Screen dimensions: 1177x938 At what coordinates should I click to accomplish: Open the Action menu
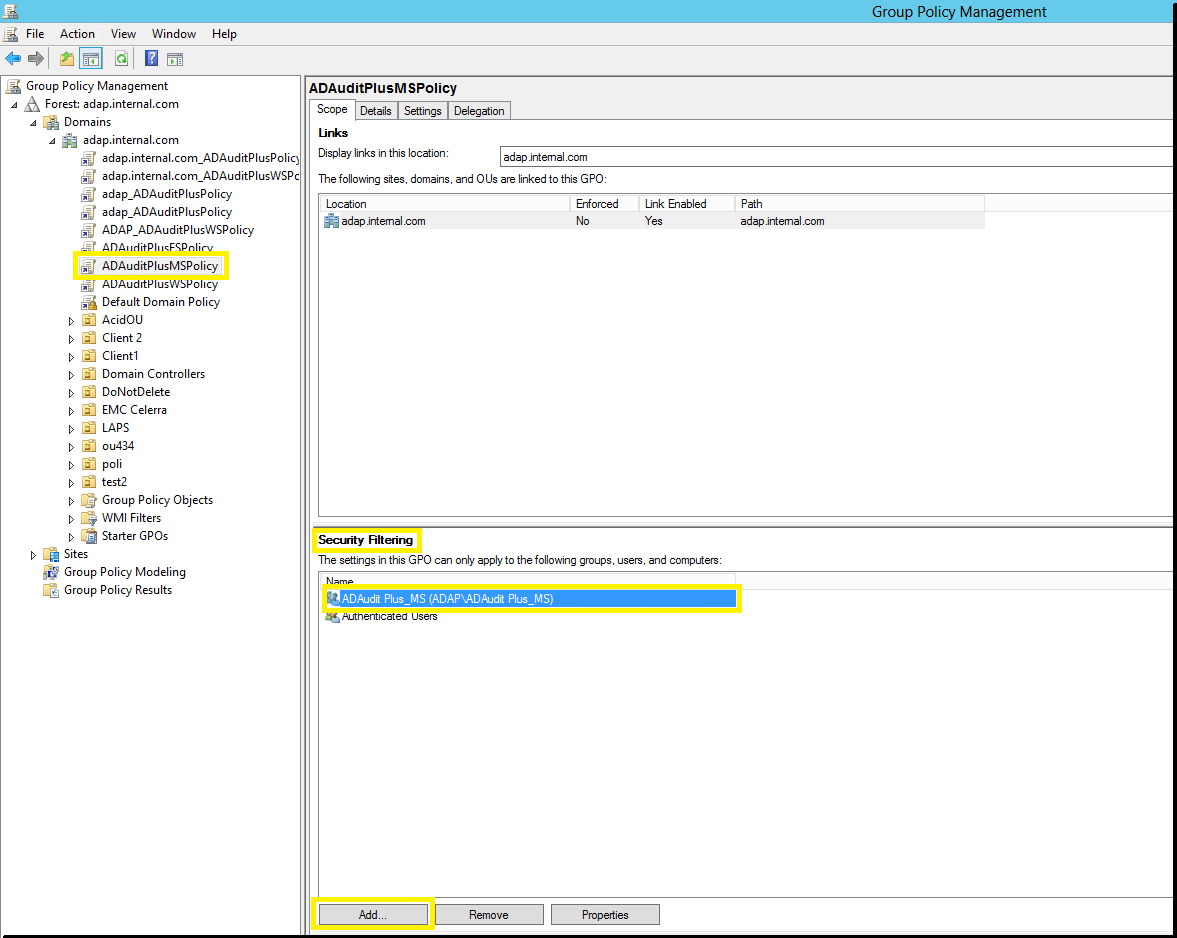pos(77,34)
